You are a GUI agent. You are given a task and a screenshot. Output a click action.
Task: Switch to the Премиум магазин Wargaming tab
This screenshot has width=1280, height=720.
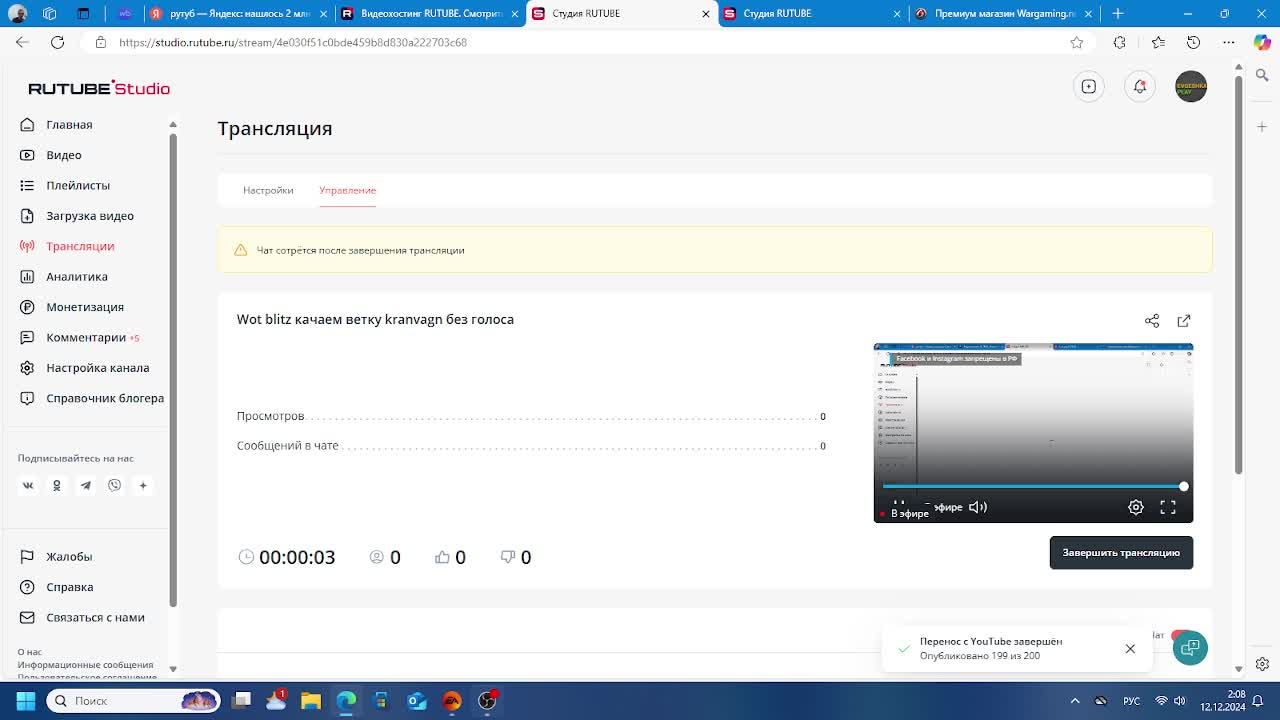coord(1003,14)
